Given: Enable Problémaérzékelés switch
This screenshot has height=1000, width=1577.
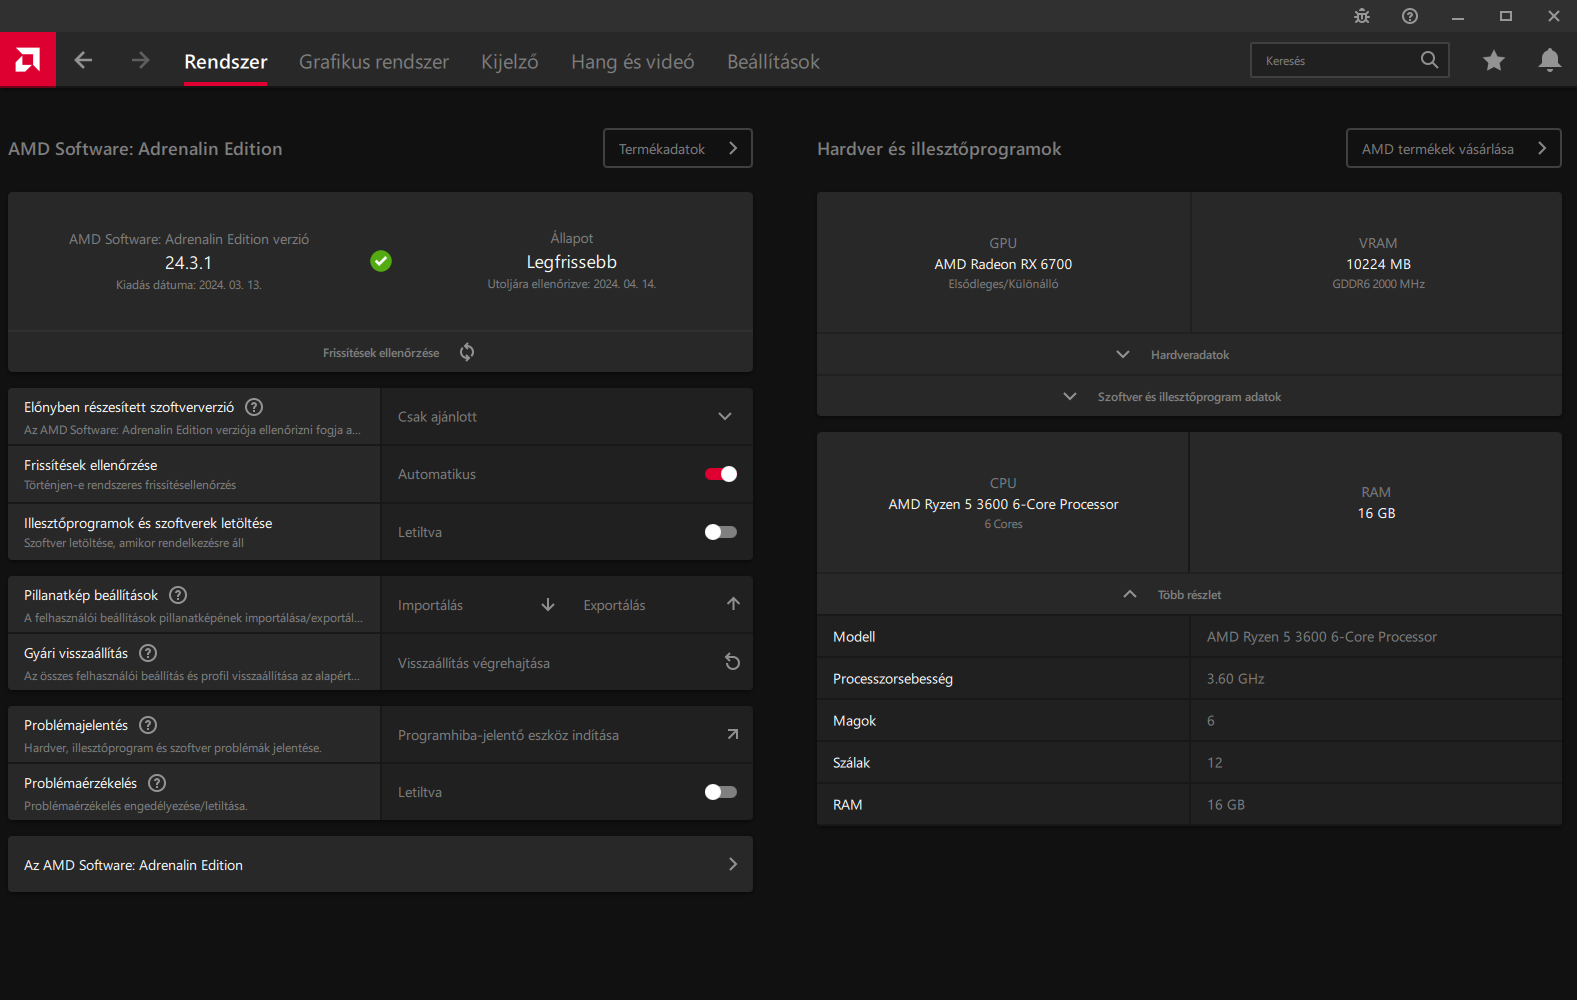Looking at the screenshot, I should click(721, 792).
